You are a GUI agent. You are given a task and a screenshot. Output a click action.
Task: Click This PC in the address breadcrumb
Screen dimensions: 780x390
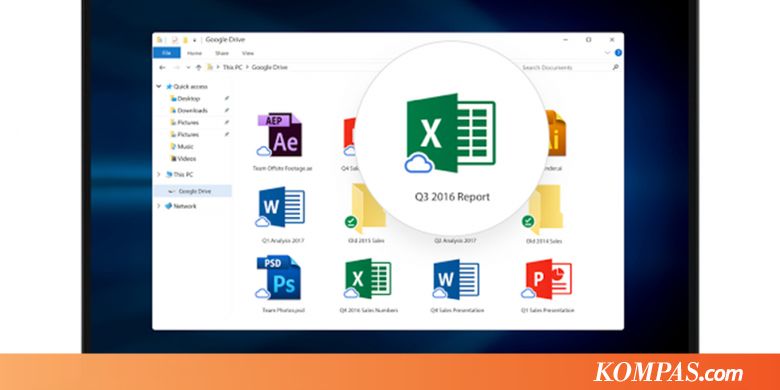[232, 67]
